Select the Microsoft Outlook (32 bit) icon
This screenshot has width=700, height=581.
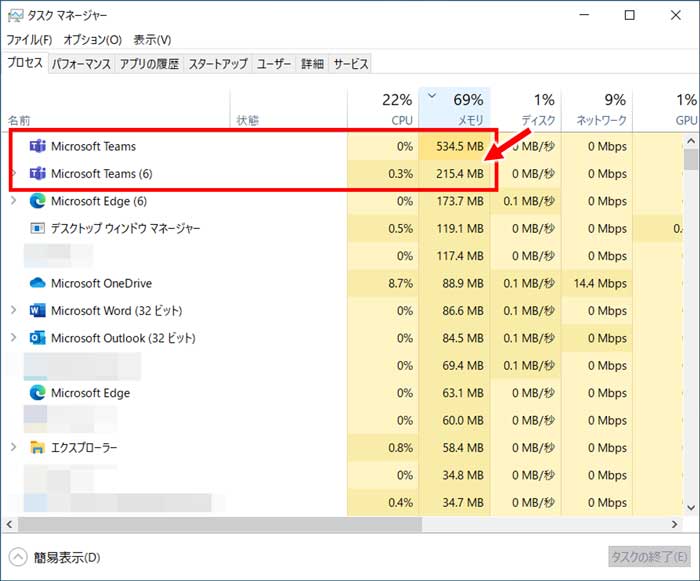click(38, 338)
